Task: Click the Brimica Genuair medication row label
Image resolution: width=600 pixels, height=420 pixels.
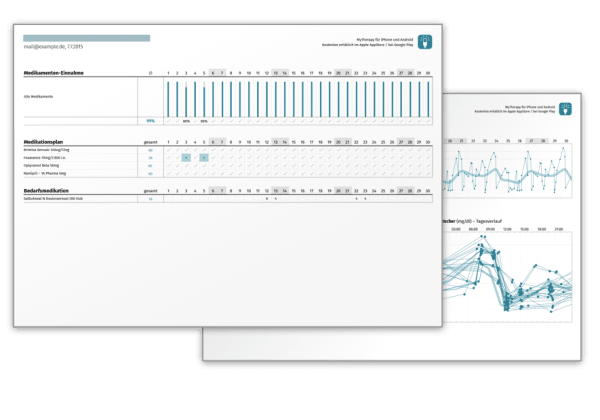Action: (48, 150)
